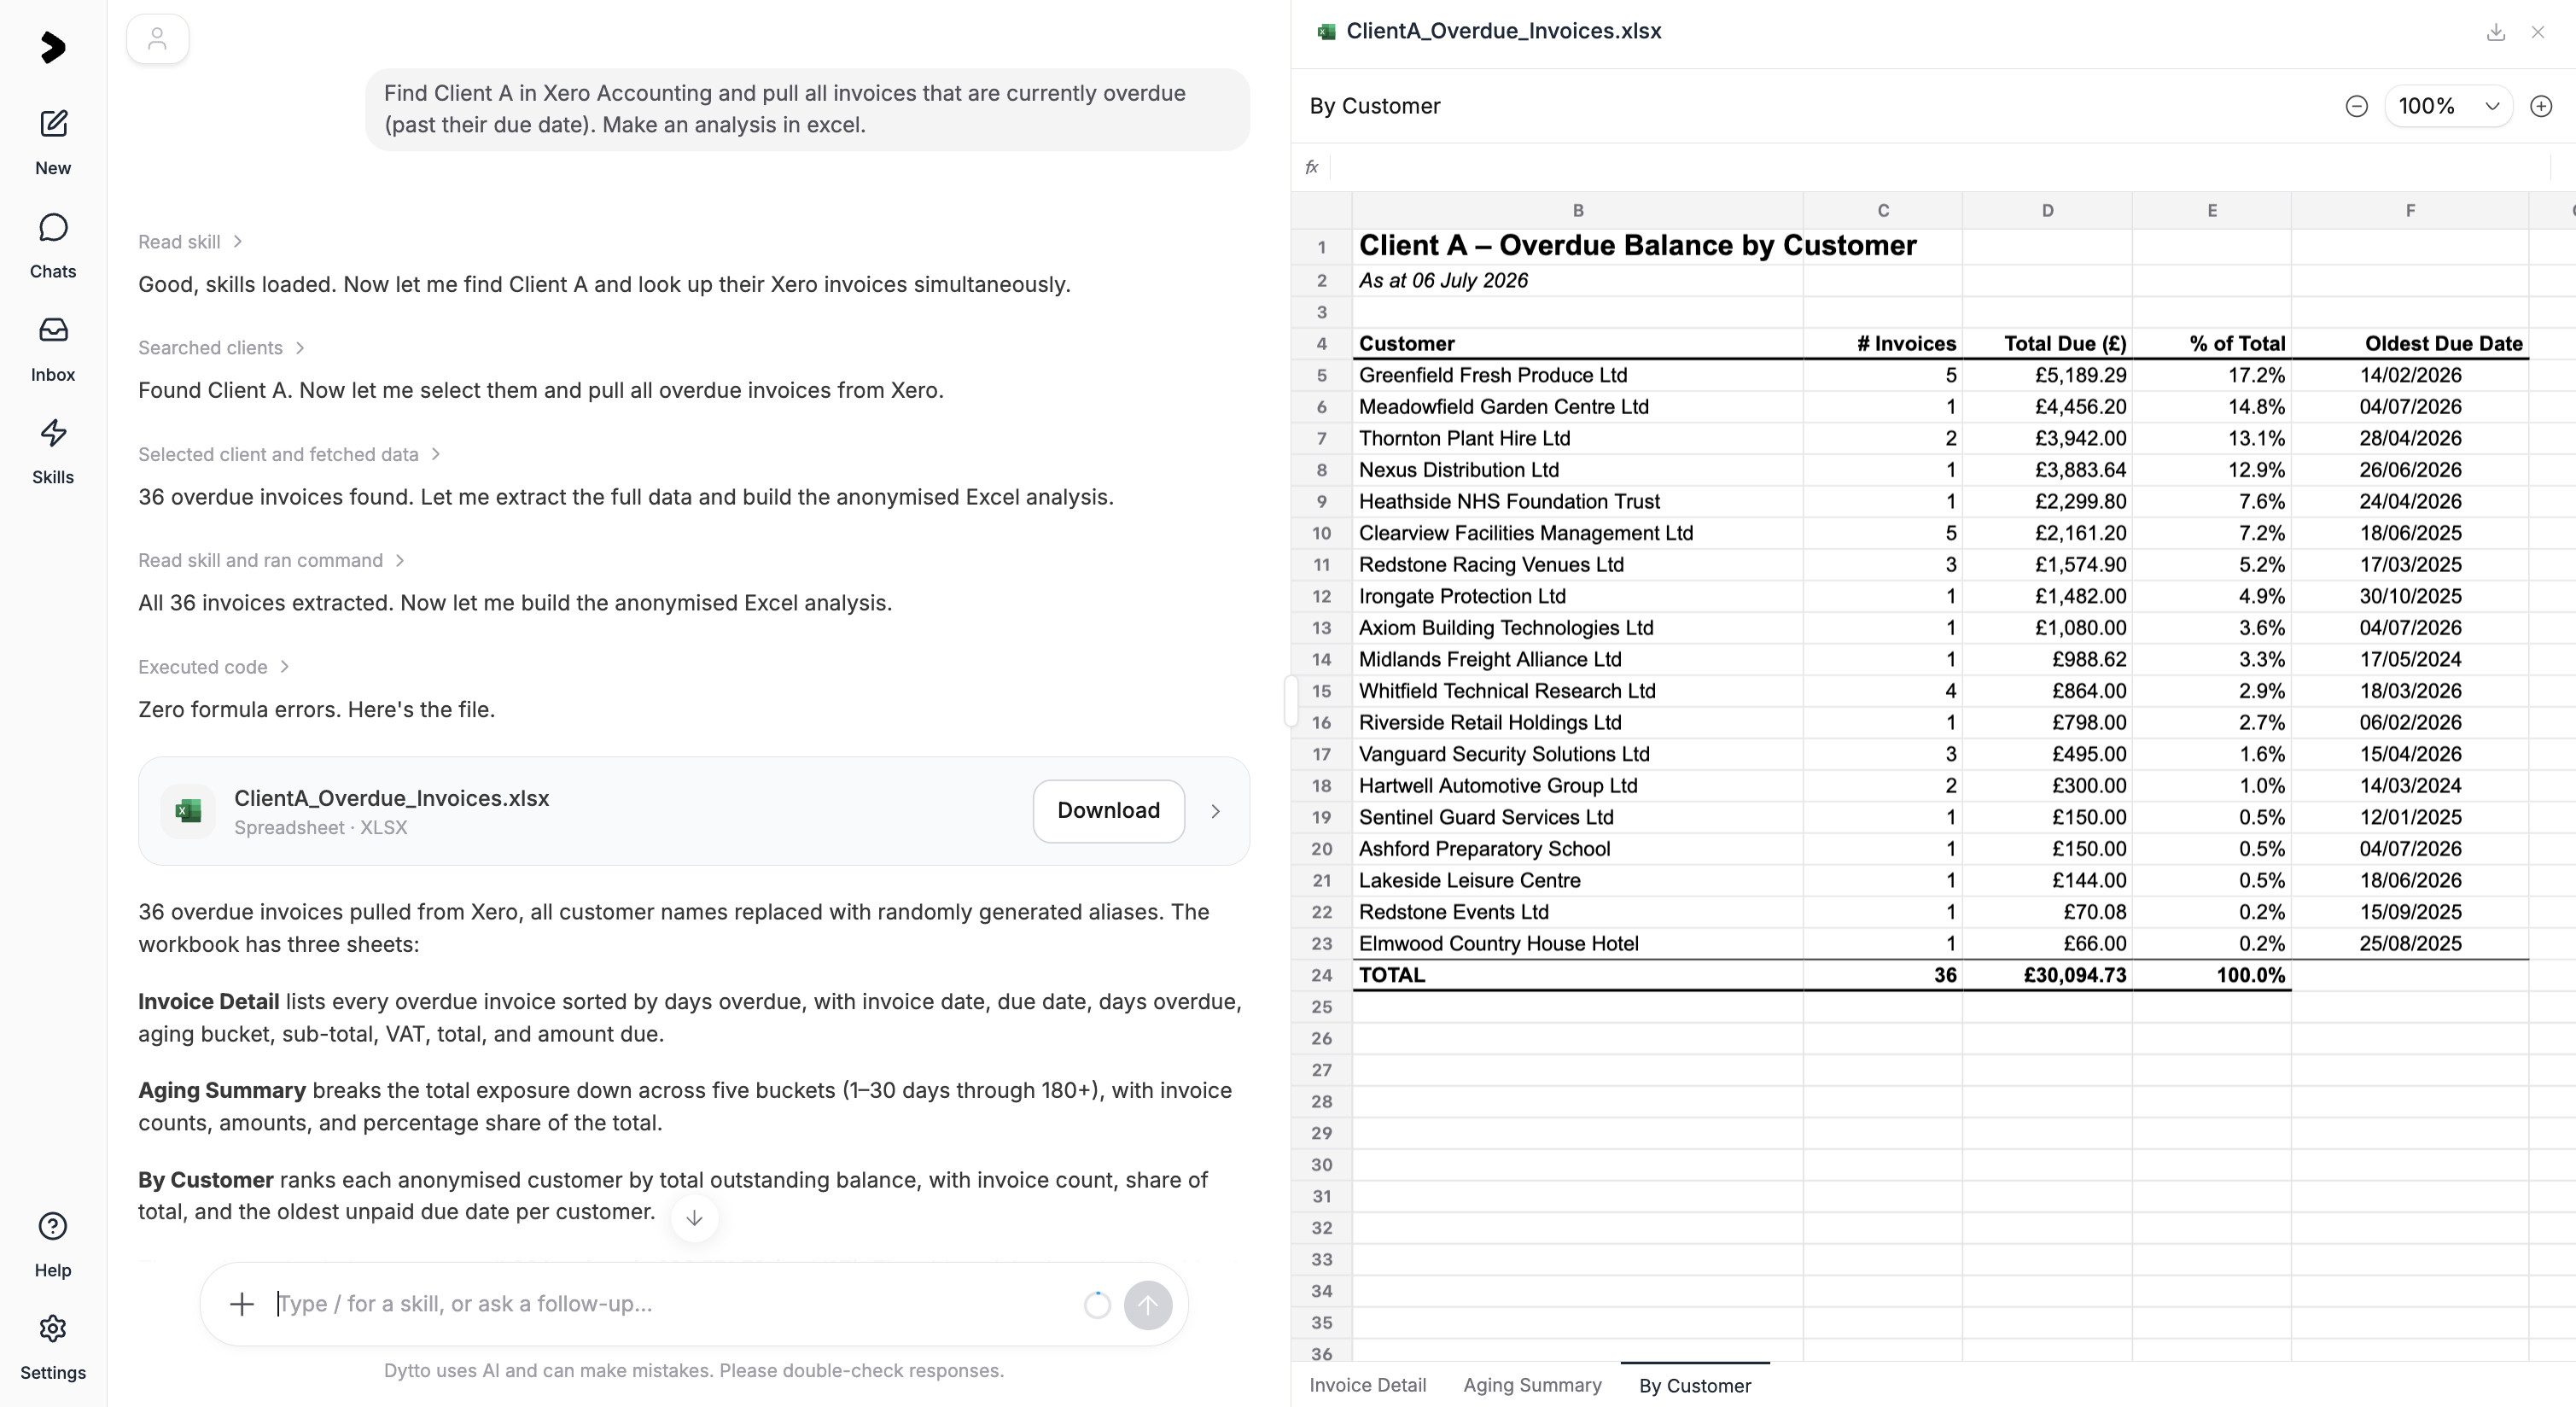The width and height of the screenshot is (2576, 1407).
Task: Click the '# Invoices' column heading cell
Action: (1883, 344)
